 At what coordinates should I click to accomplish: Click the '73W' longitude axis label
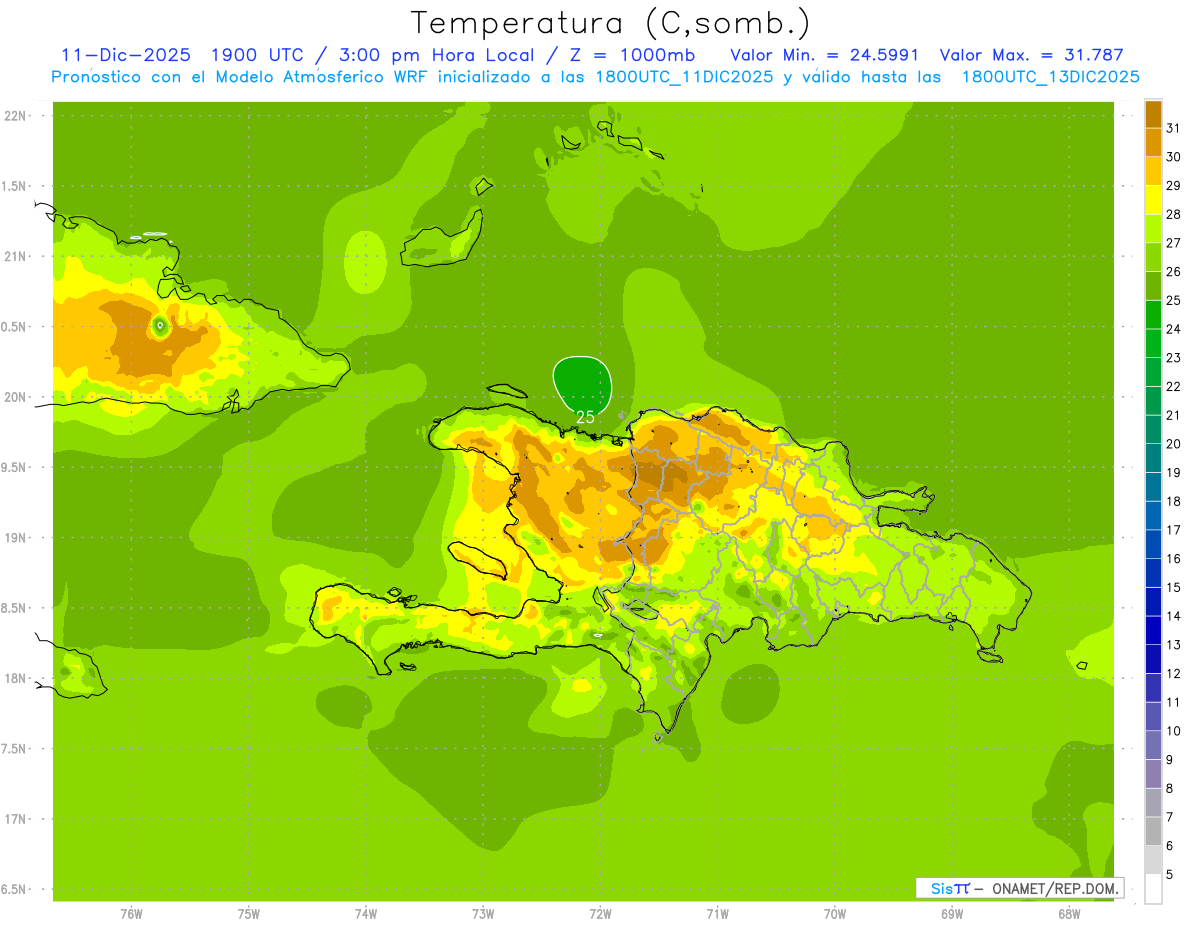point(483,914)
